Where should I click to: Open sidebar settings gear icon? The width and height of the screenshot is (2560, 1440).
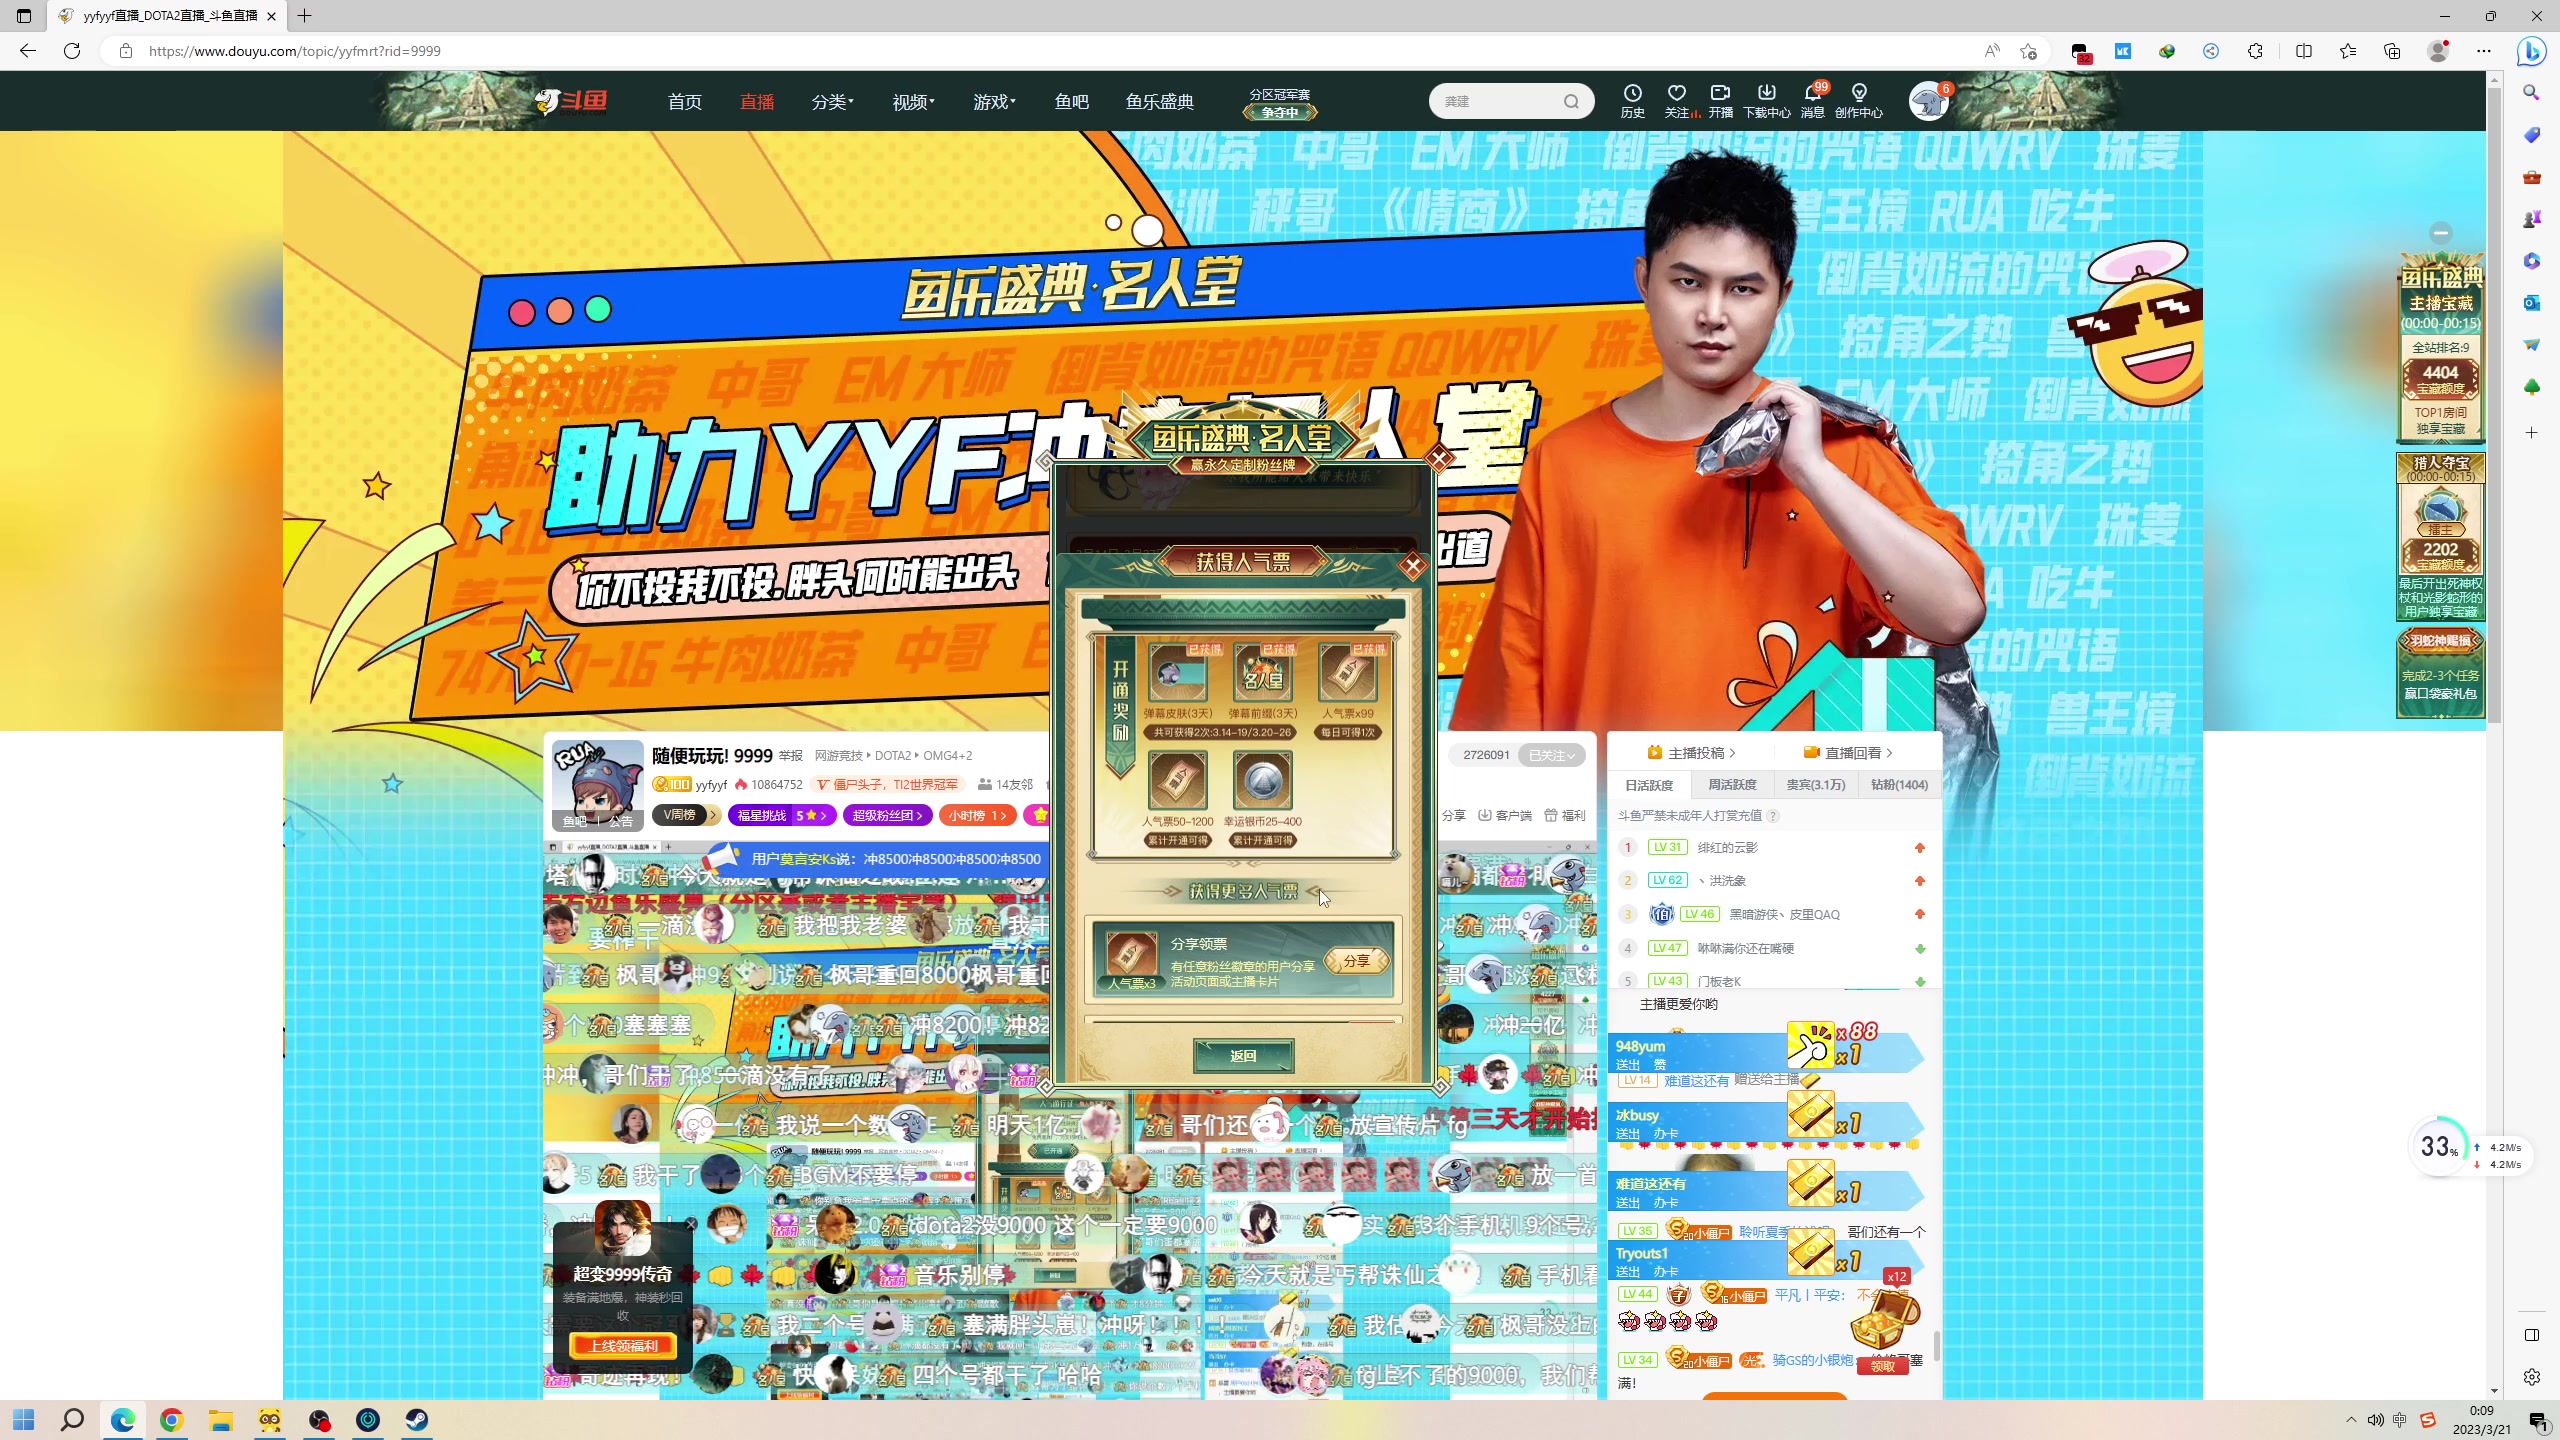pos(2531,1377)
